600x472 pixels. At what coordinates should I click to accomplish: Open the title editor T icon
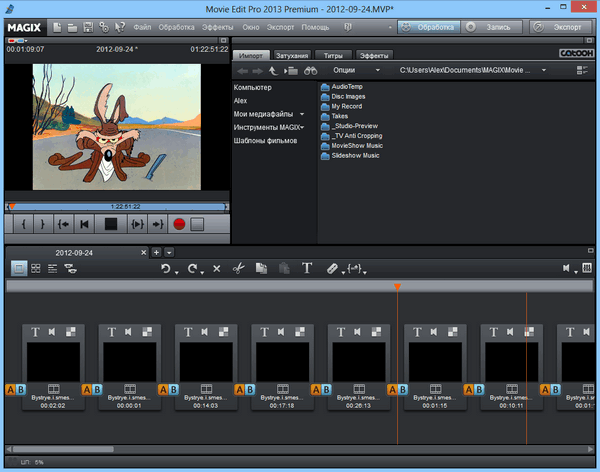pyautogui.click(x=307, y=268)
